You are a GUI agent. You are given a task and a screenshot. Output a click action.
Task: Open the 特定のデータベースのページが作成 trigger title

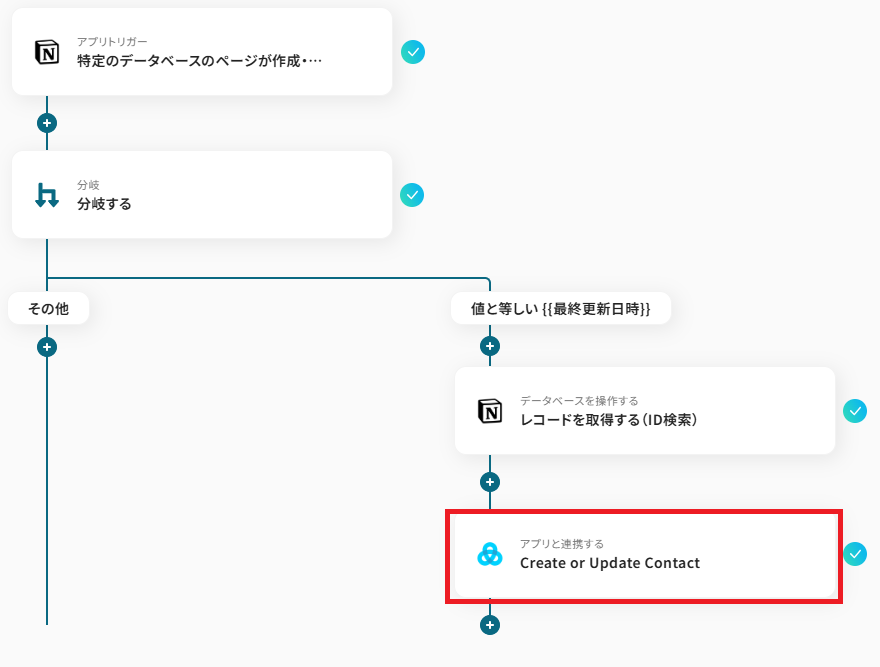point(200,60)
